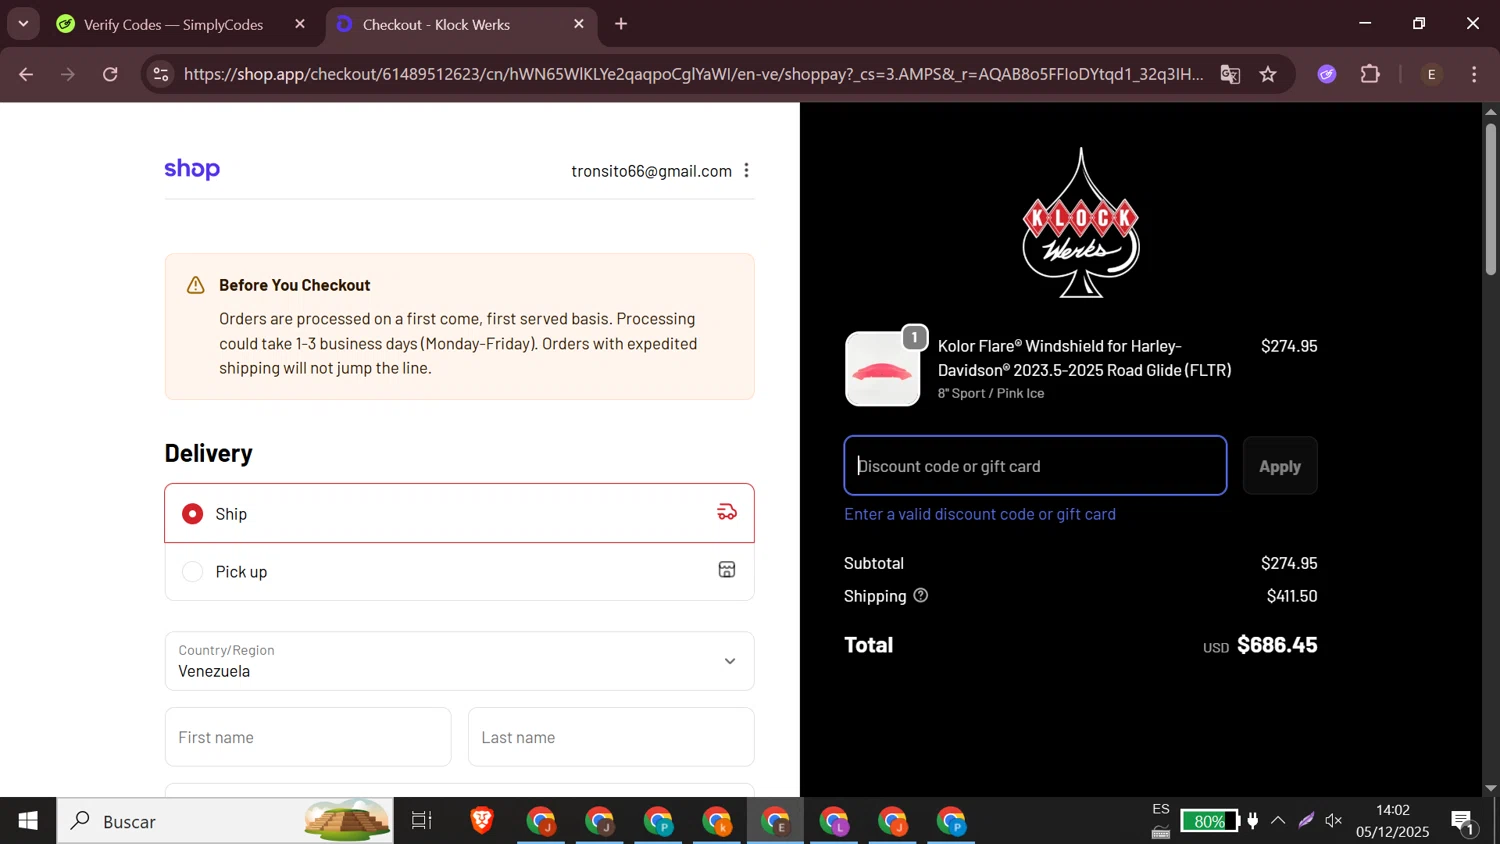This screenshot has width=1500, height=844.
Task: Launch Brave browser from taskbar
Action: tap(482, 821)
